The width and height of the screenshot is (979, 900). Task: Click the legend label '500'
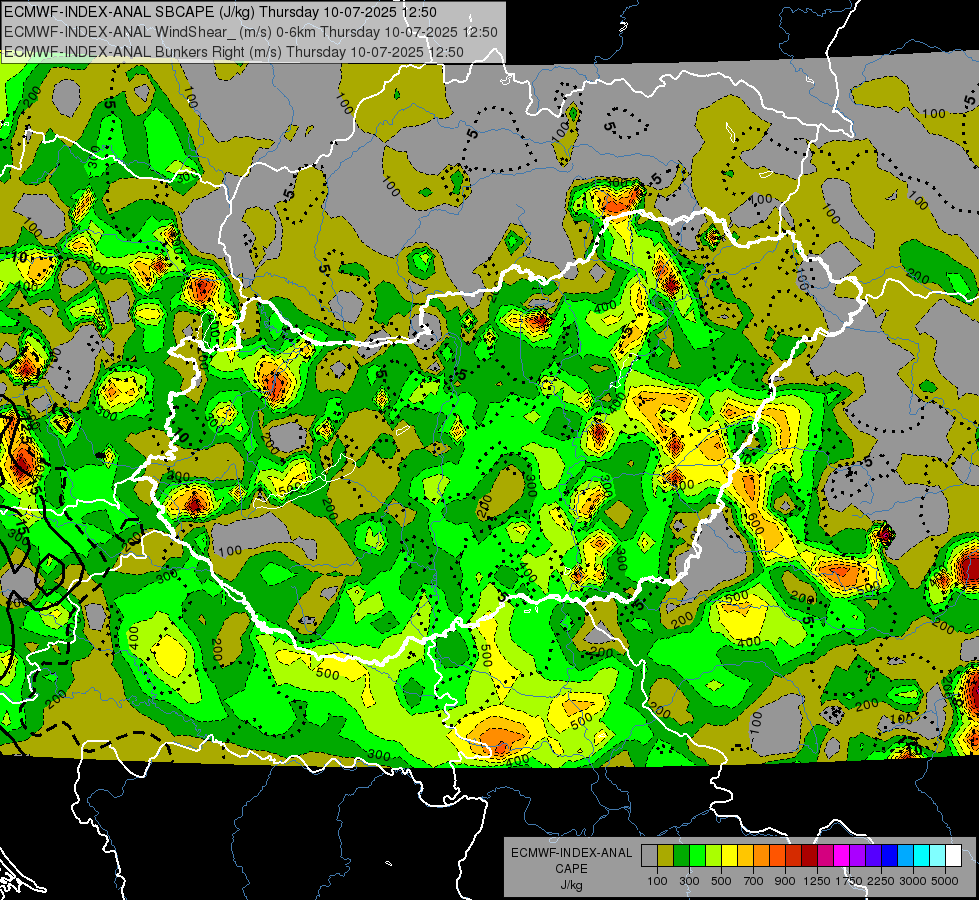pyautogui.click(x=721, y=881)
